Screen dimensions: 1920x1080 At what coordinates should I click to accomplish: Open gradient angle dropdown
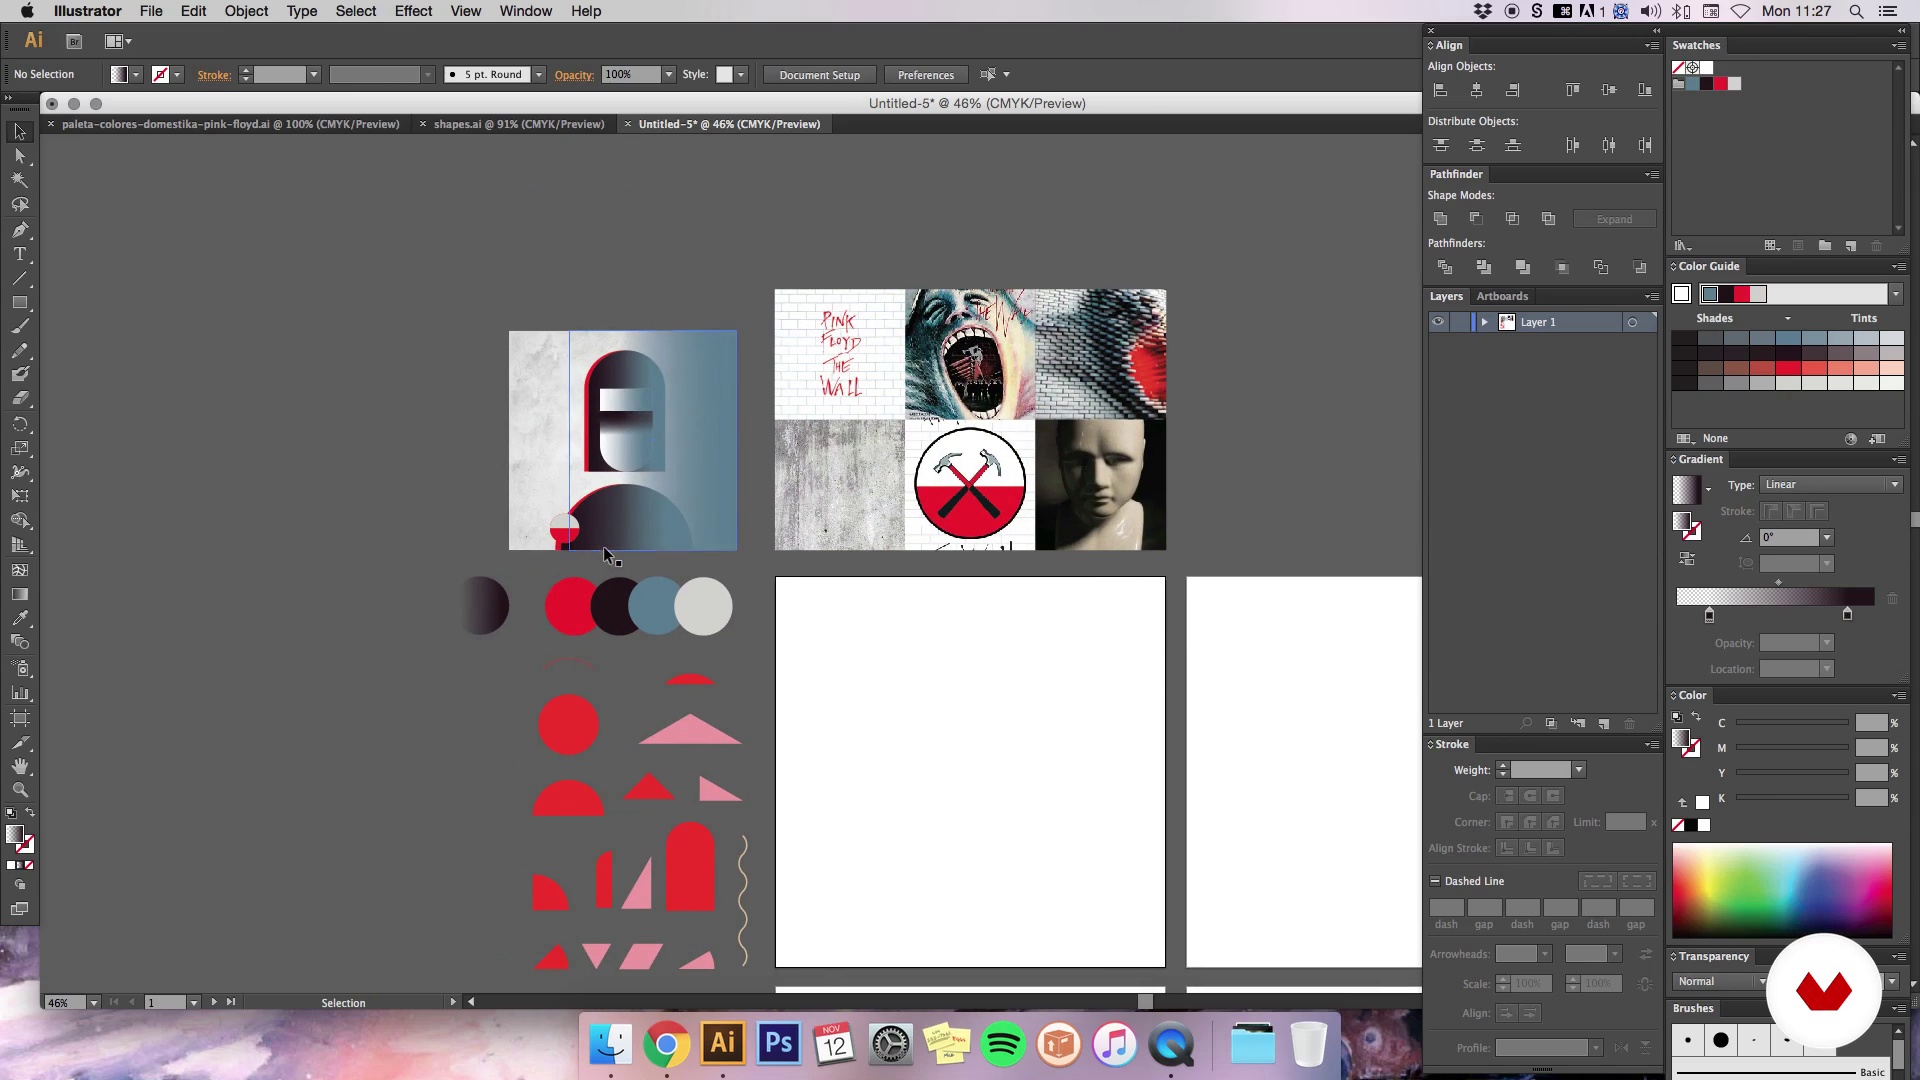click(x=1827, y=538)
